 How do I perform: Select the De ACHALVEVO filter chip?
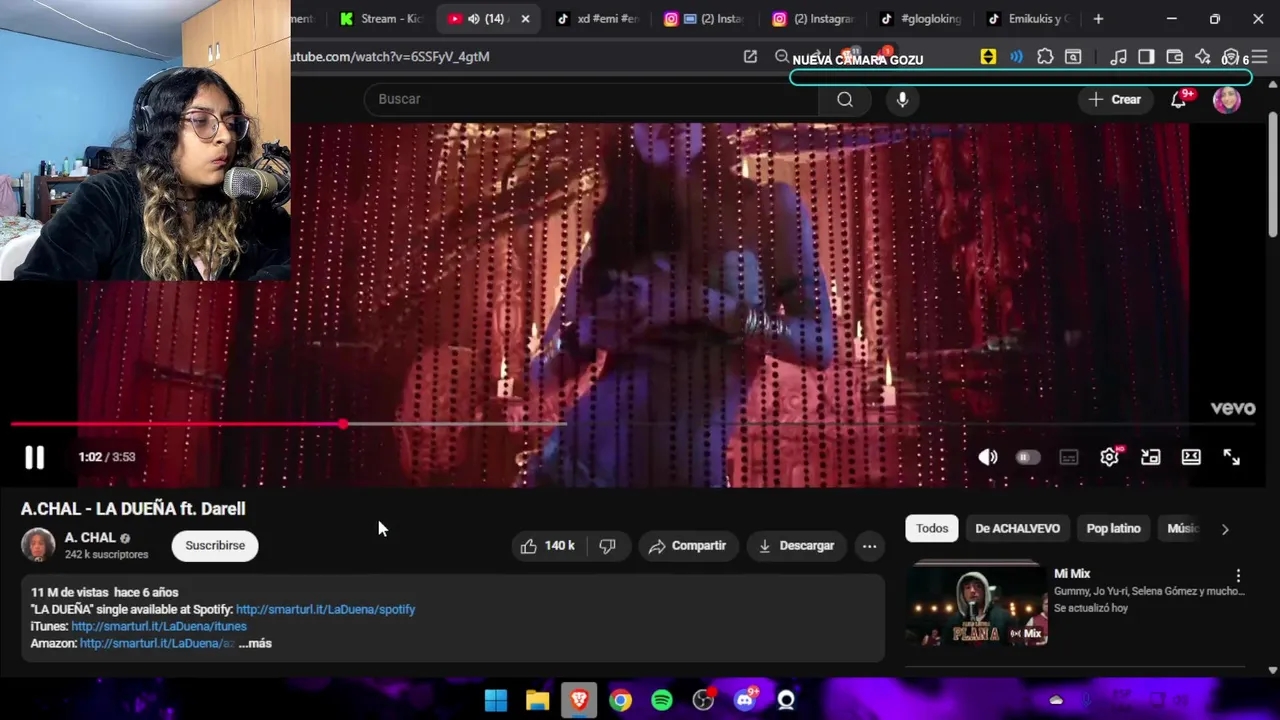(x=1017, y=528)
